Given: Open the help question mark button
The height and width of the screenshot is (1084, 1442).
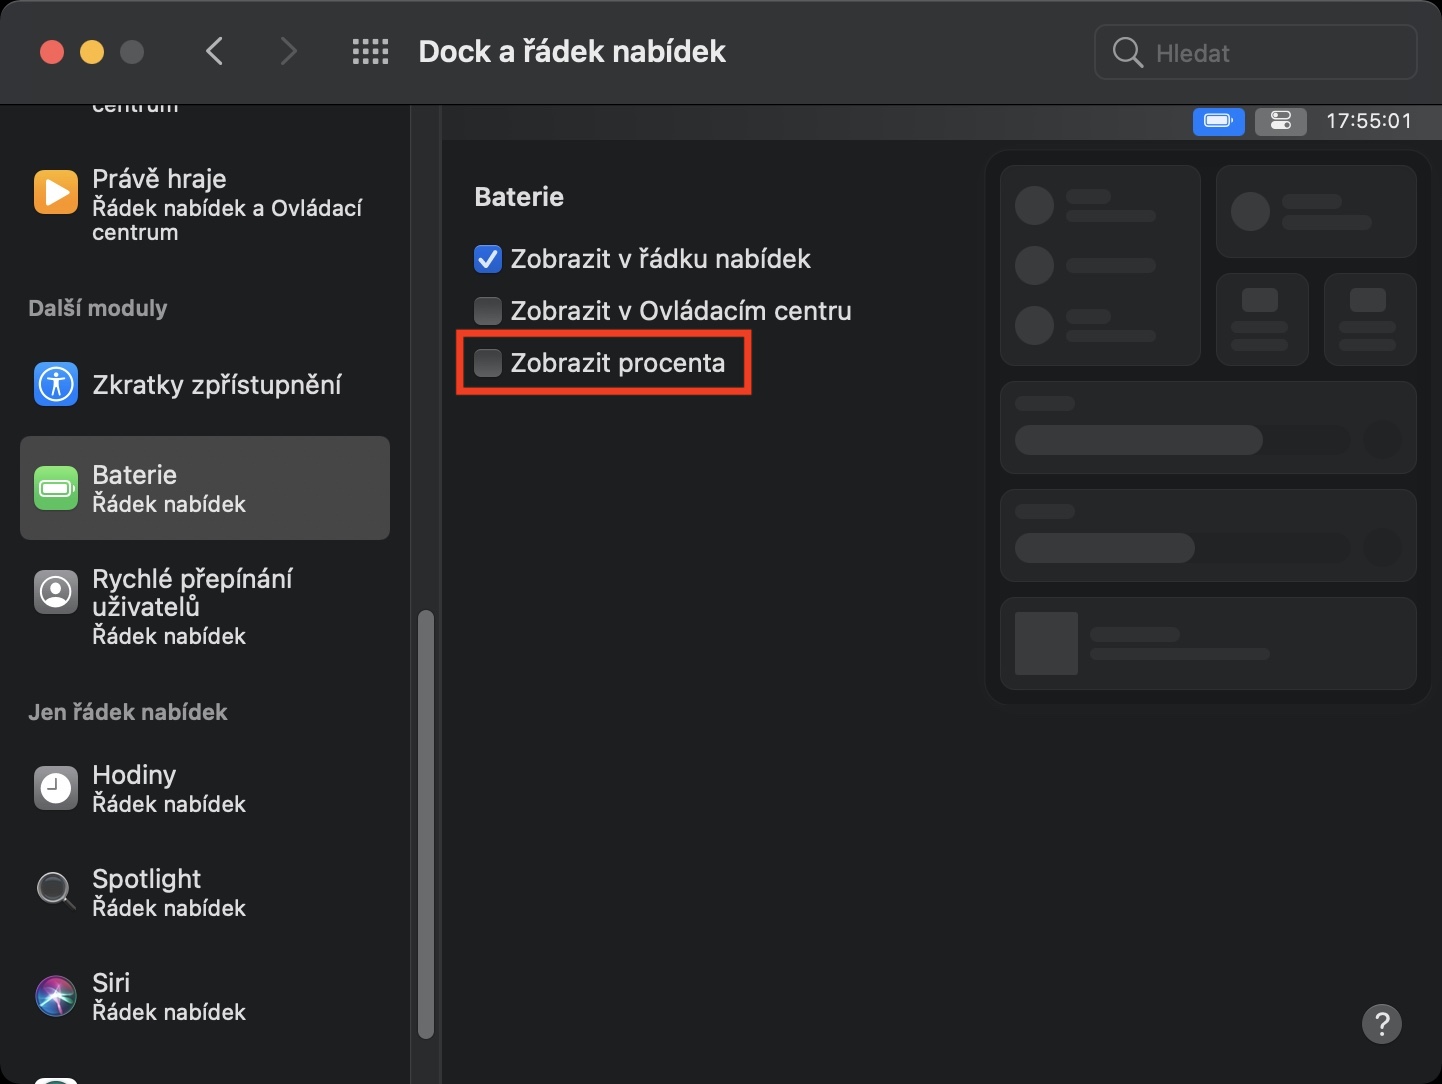Looking at the screenshot, I should click(x=1381, y=1024).
